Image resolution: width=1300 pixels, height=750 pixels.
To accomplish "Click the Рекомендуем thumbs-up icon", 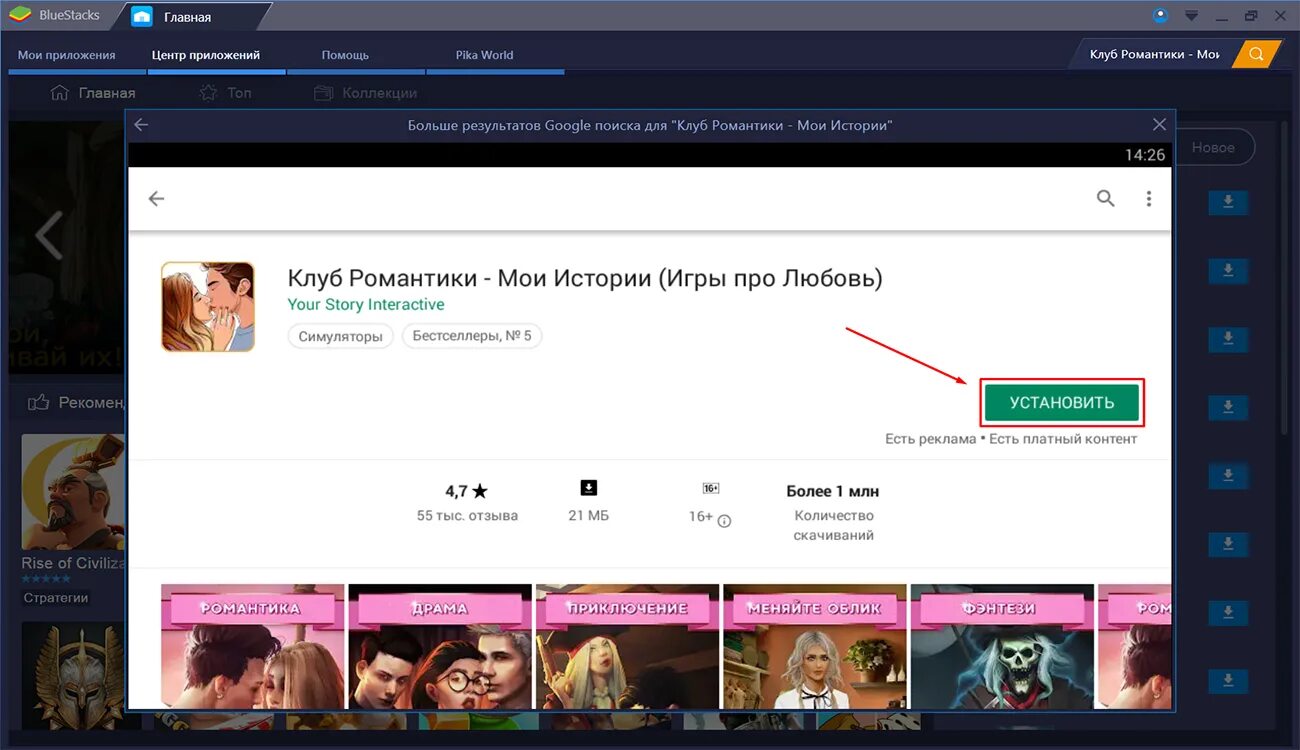I will coord(39,402).
